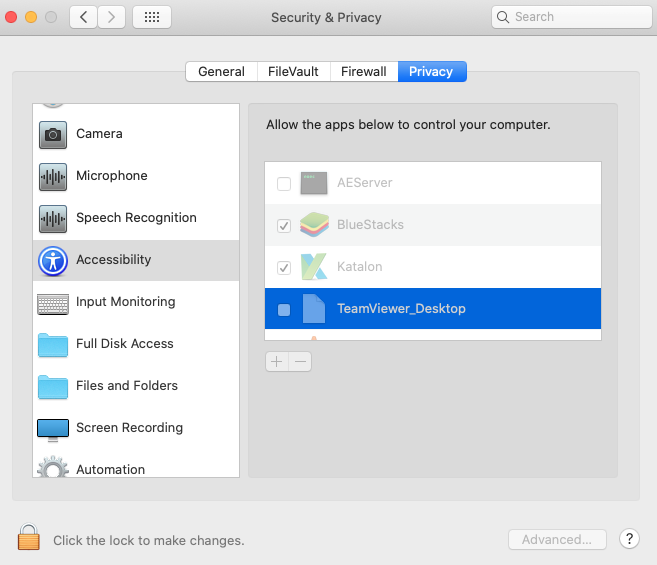Switch to the FileVault tab
The image size is (657, 565).
pos(293,72)
